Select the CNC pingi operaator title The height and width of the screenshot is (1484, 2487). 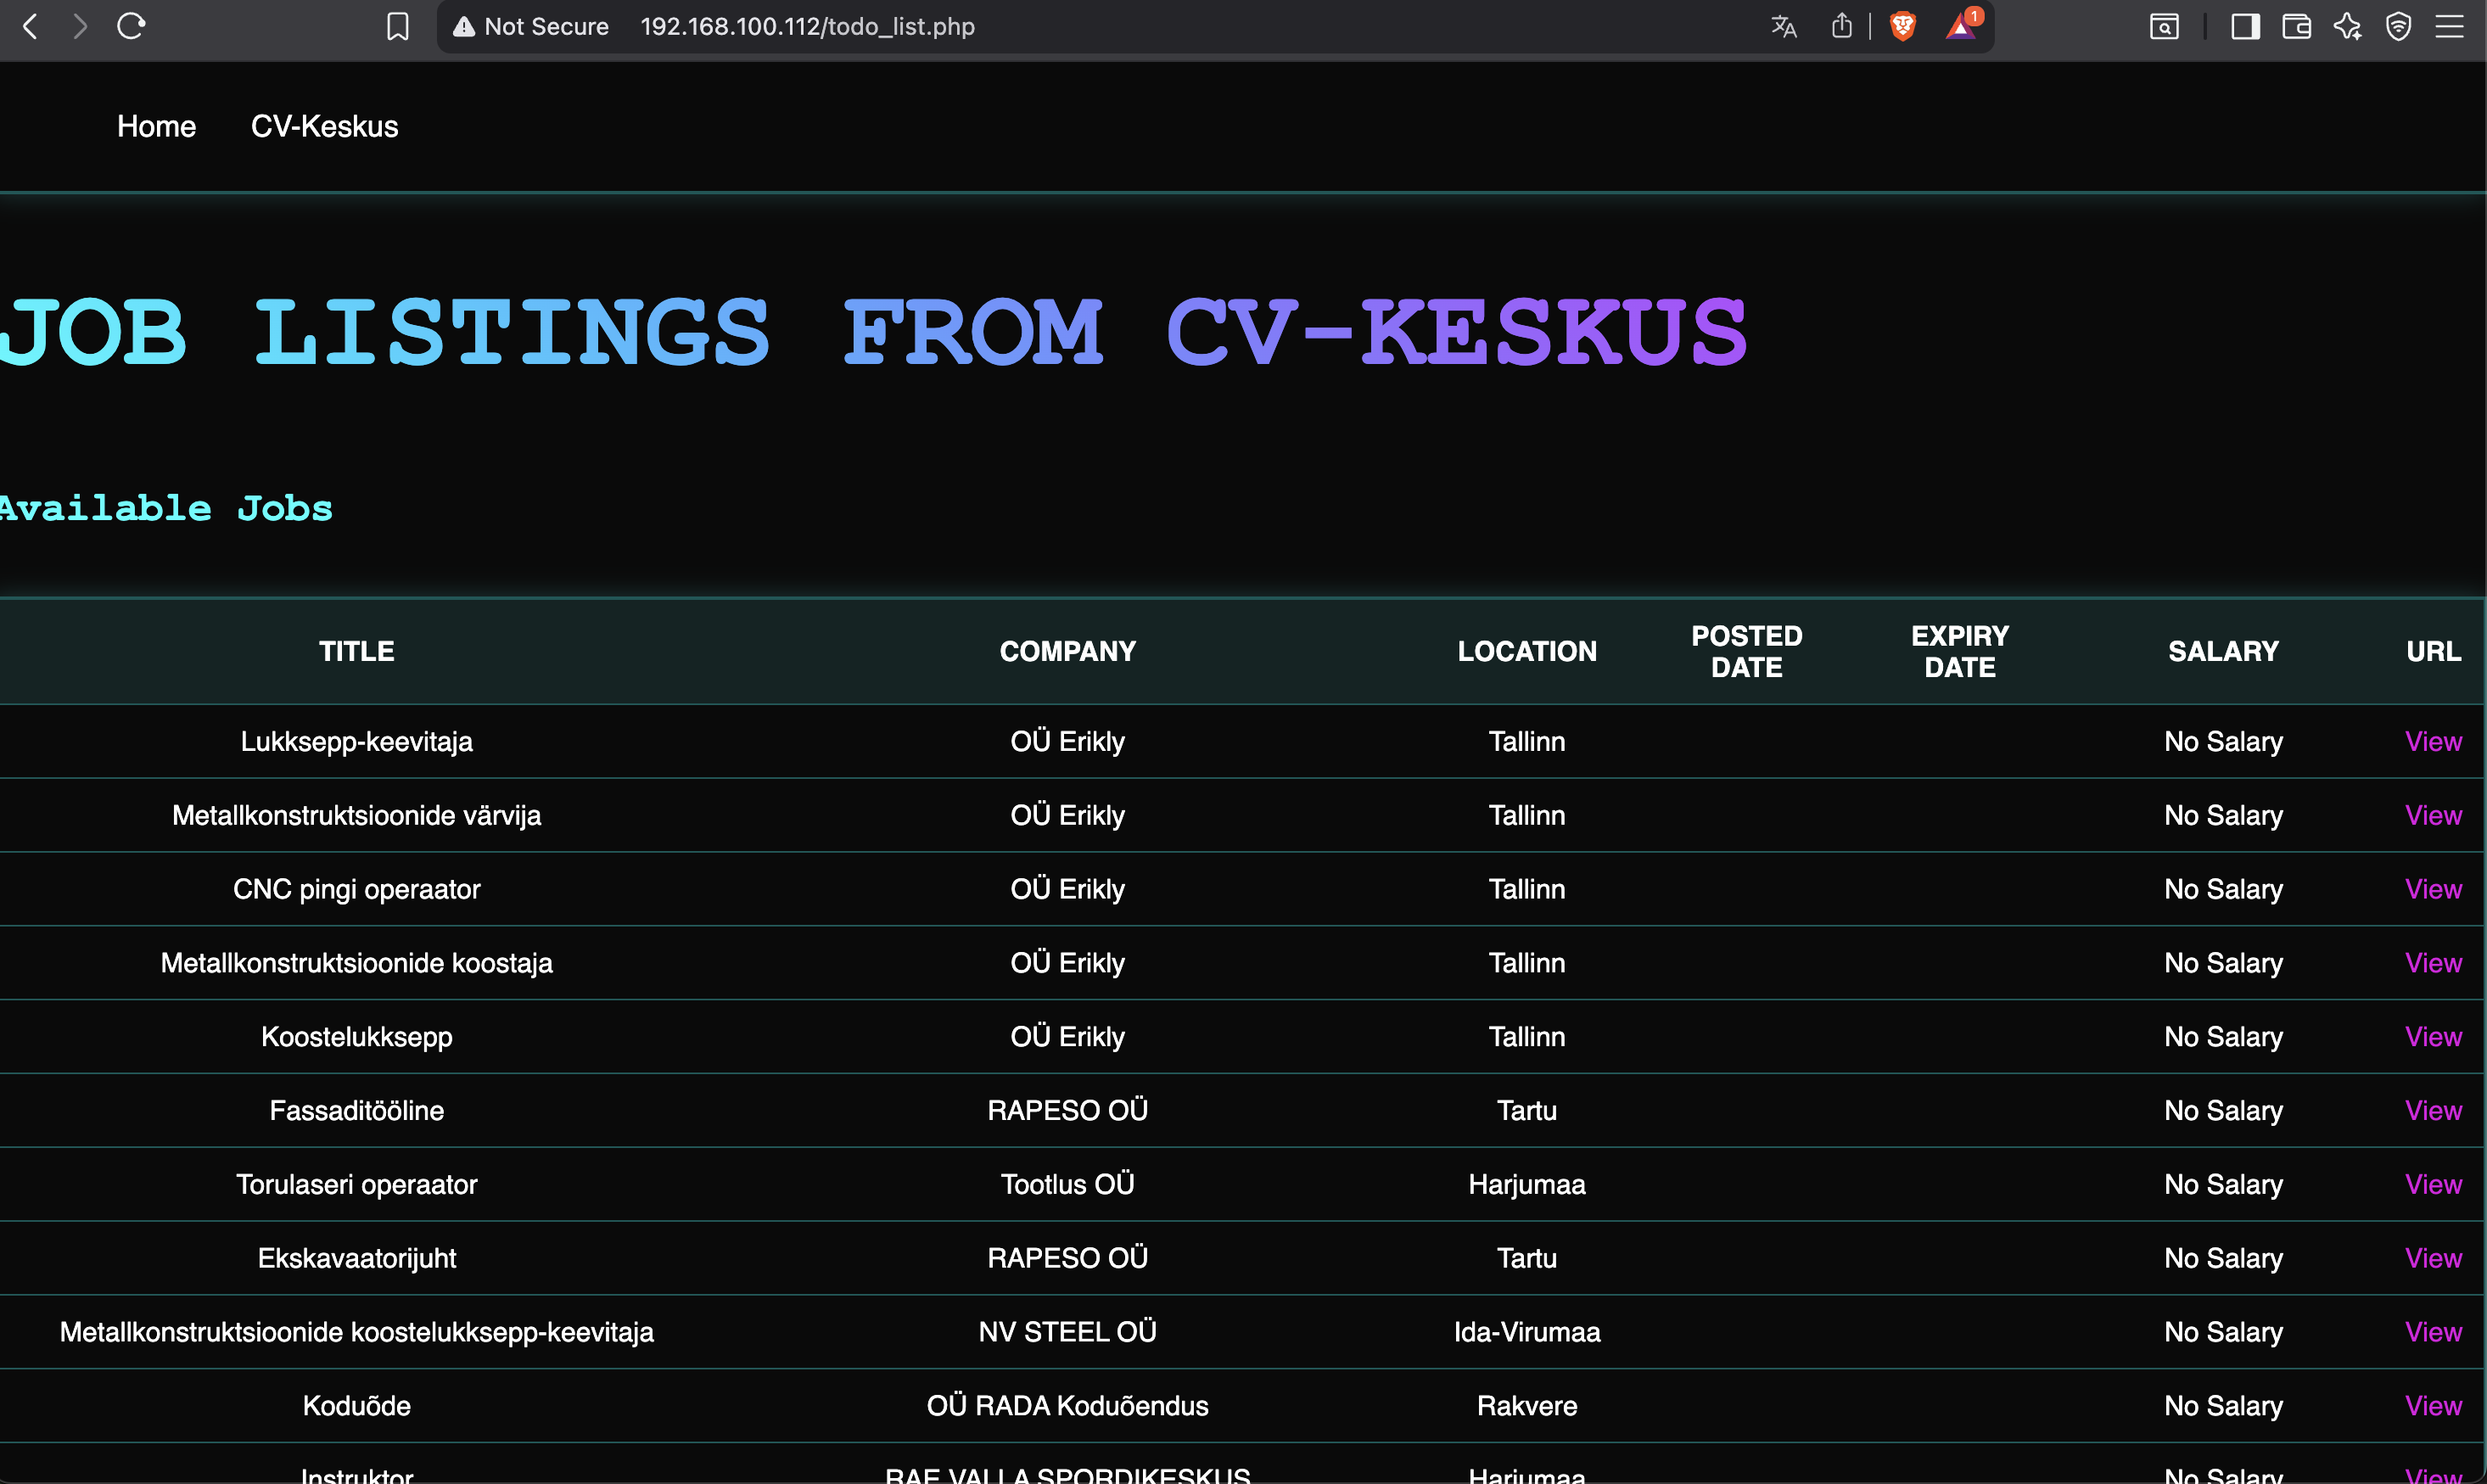357,889
